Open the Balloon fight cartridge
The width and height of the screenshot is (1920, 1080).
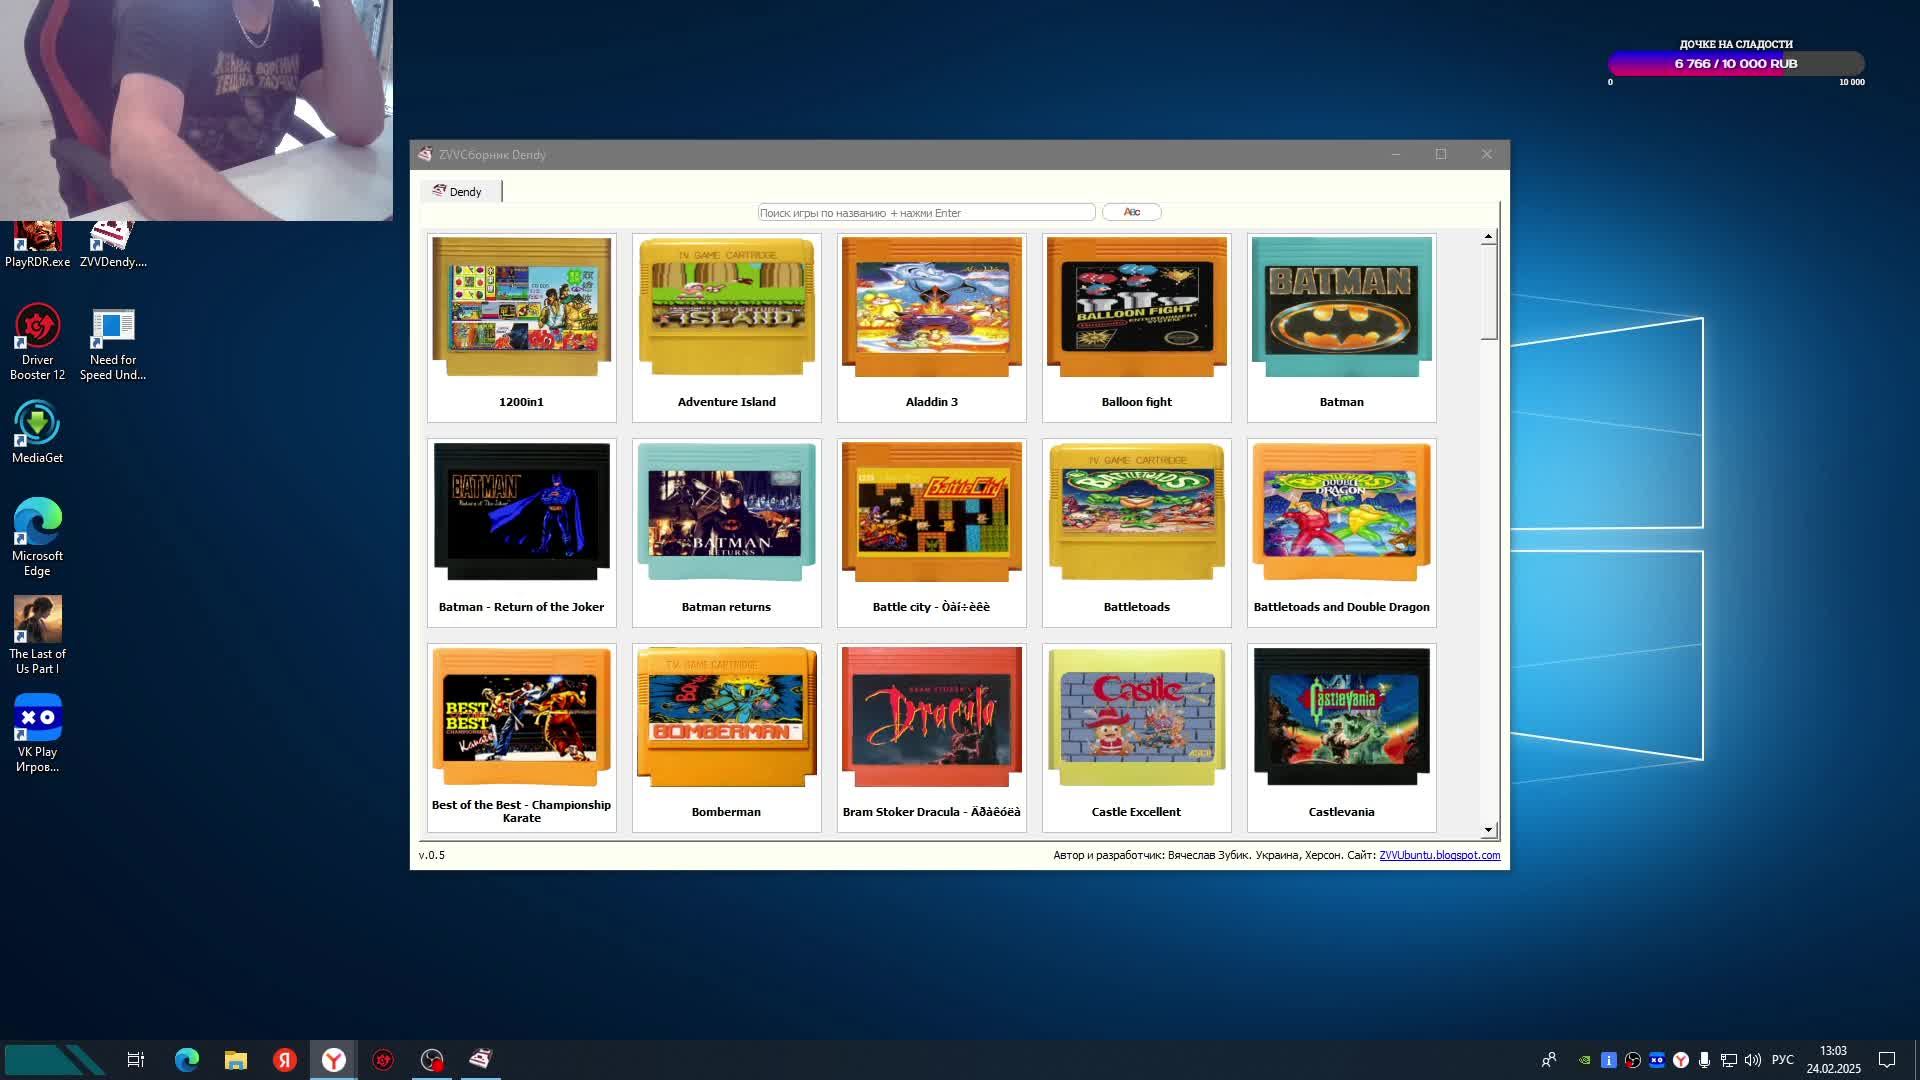[x=1136, y=327]
